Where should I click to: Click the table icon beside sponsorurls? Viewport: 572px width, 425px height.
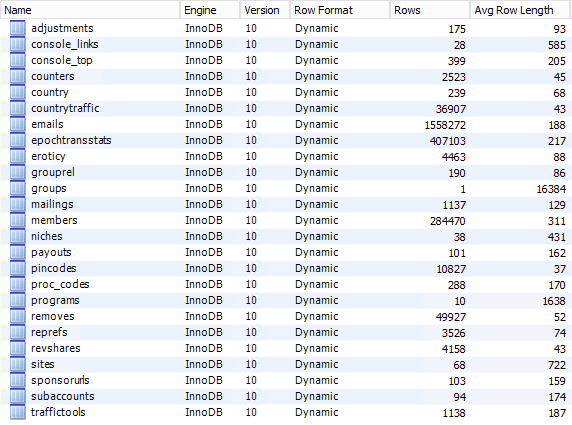click(x=18, y=380)
